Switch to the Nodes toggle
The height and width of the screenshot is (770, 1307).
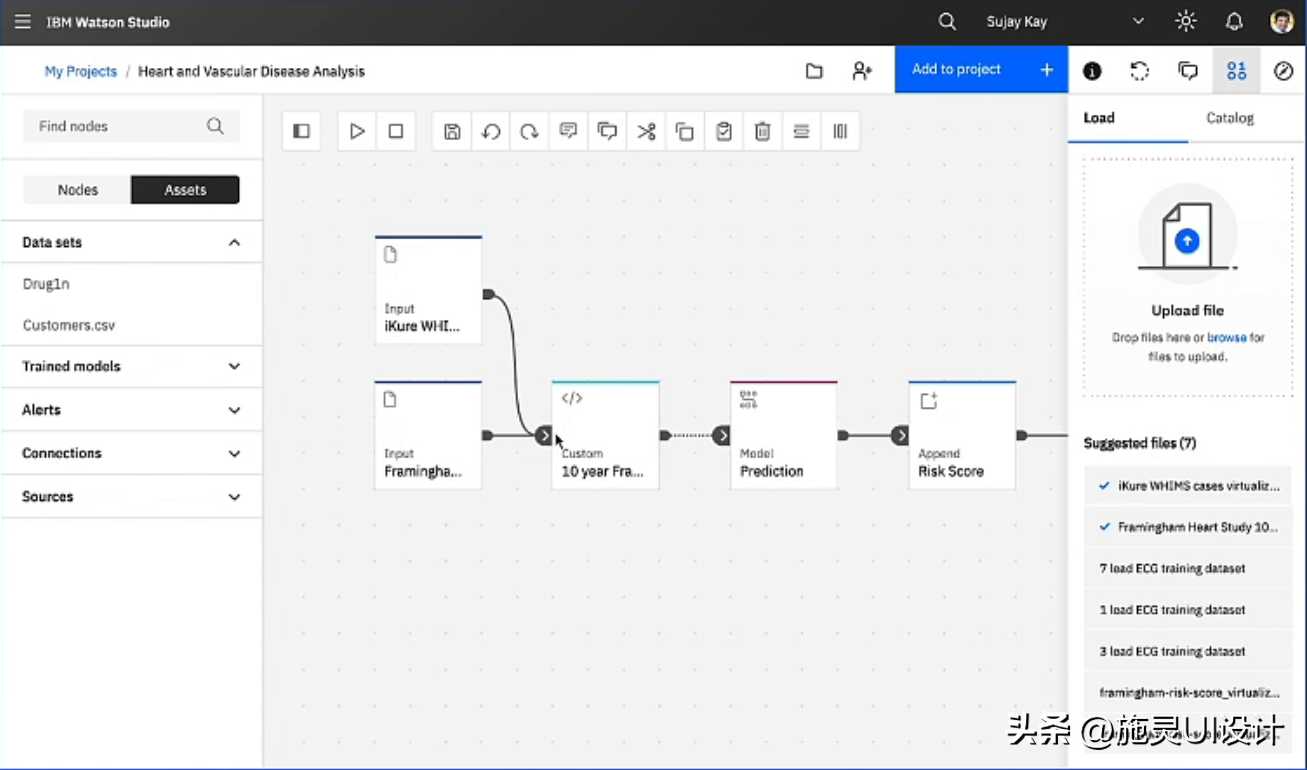(77, 190)
